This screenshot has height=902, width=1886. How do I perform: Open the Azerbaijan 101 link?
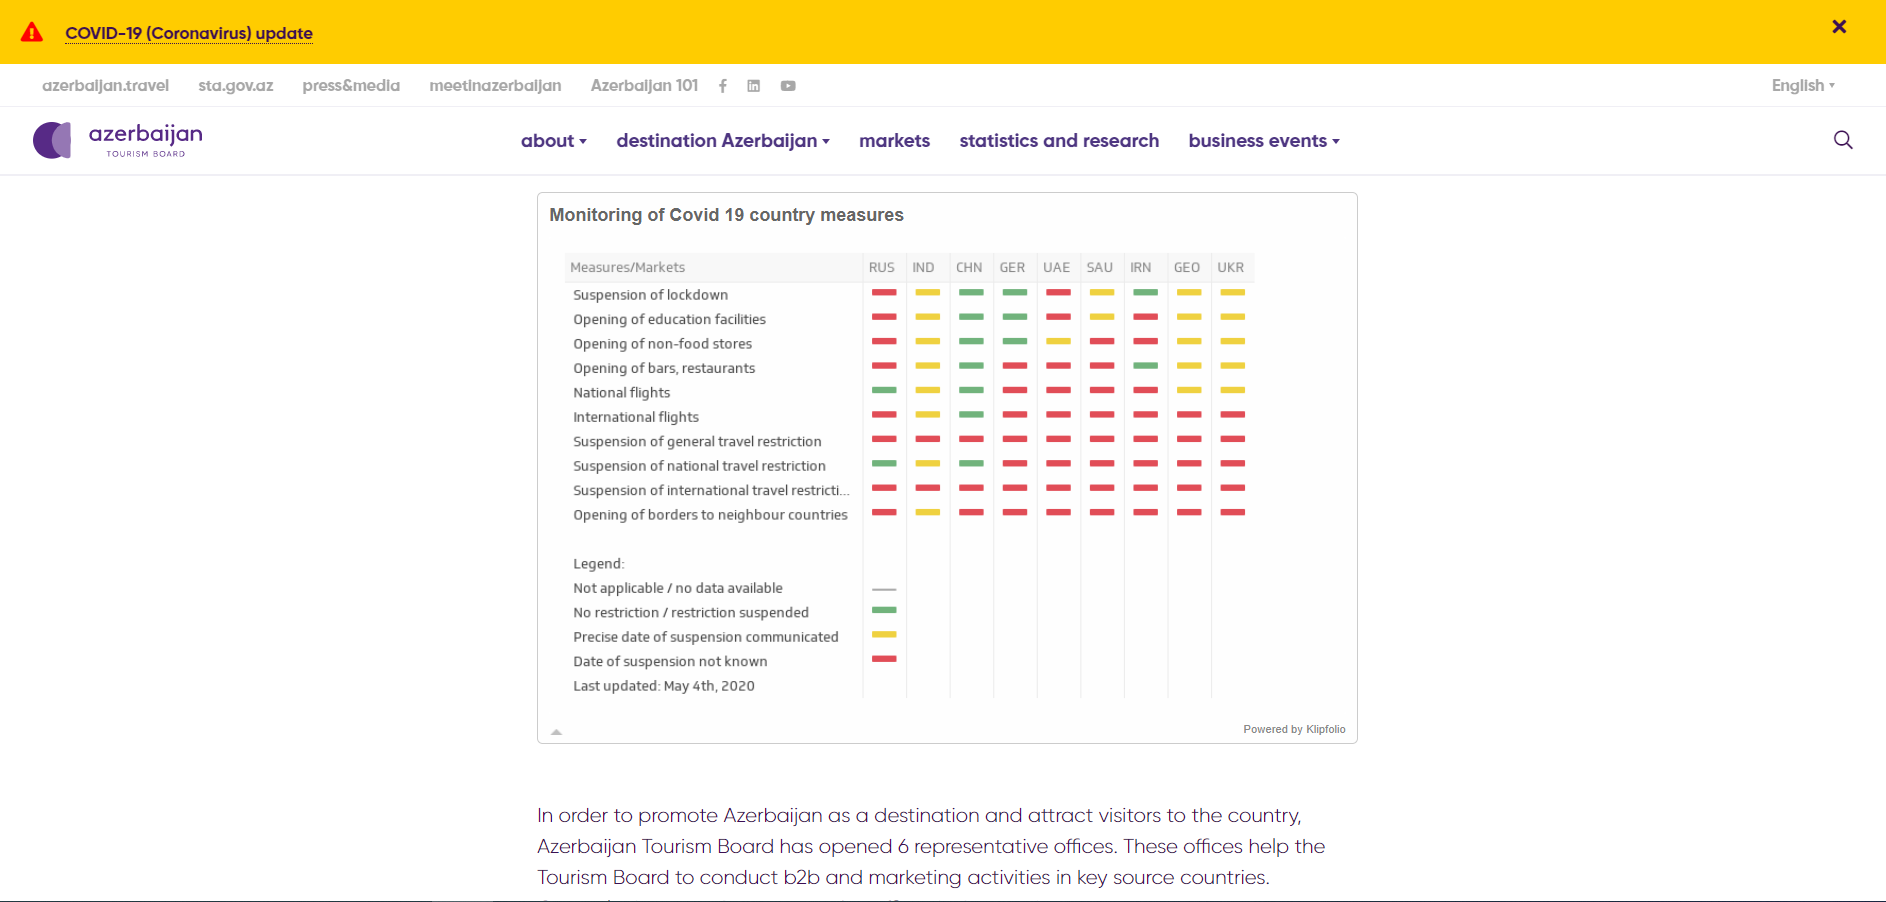pyautogui.click(x=644, y=85)
